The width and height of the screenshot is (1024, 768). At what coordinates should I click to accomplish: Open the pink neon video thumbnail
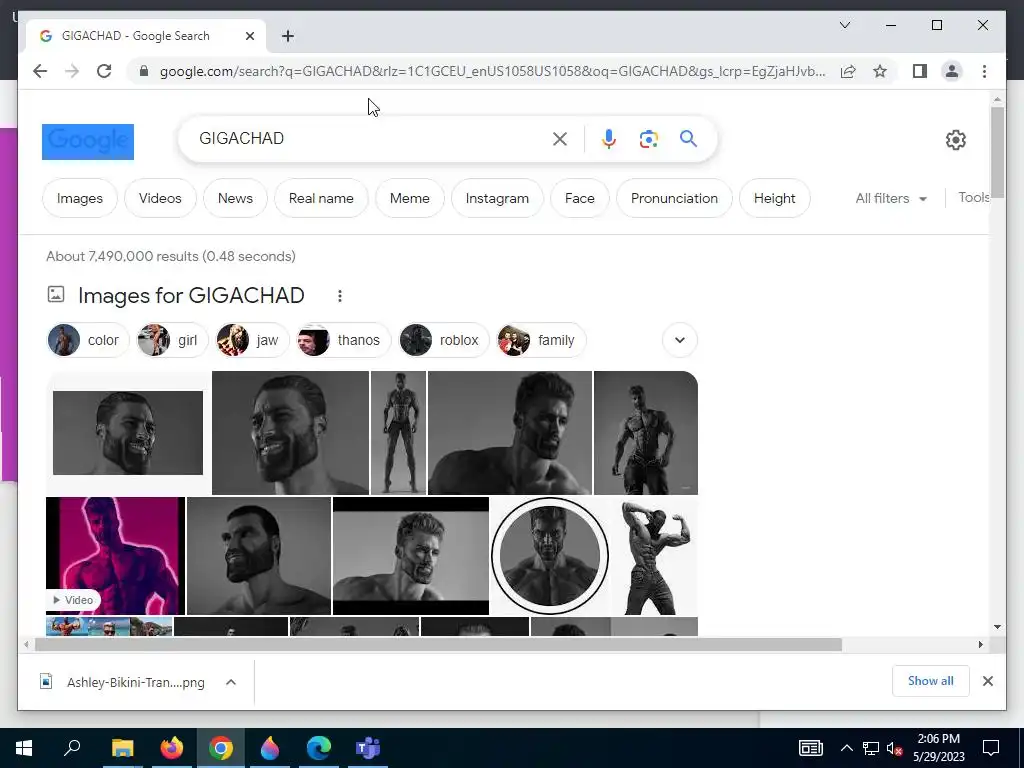coord(116,556)
